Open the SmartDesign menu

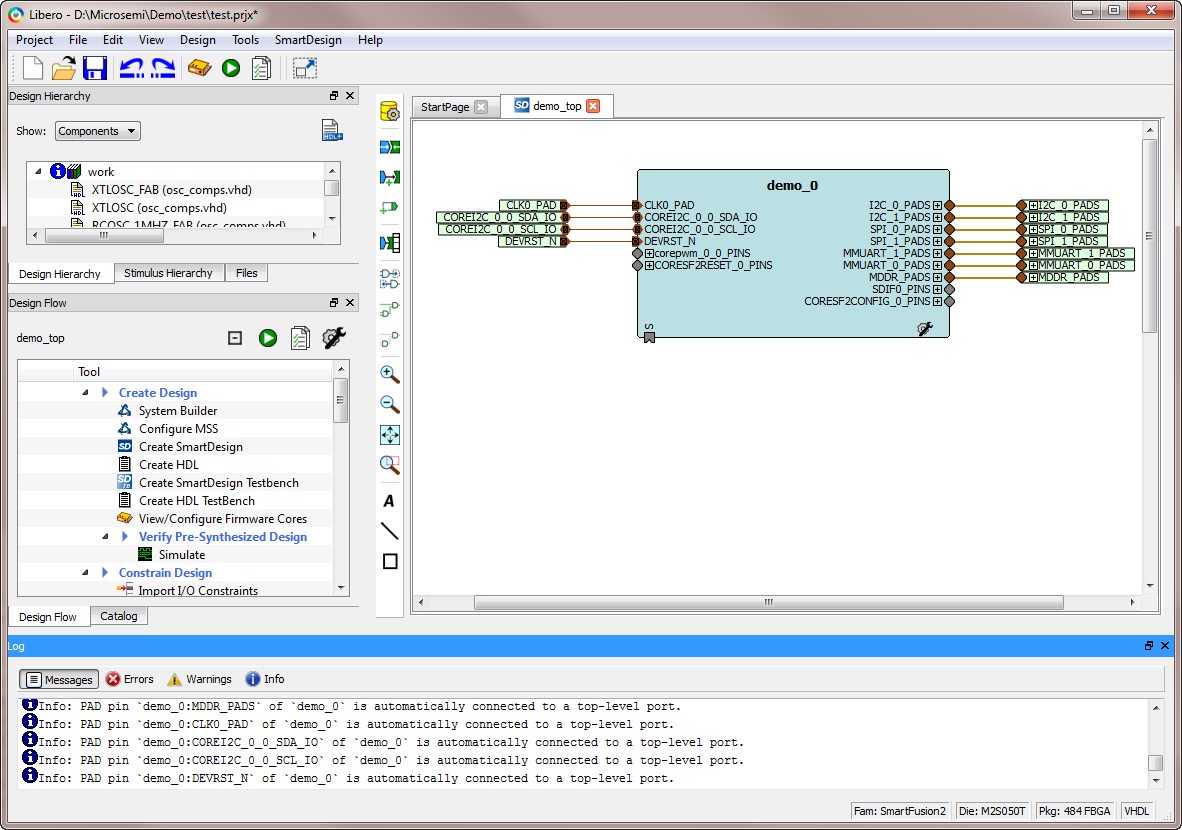pos(308,40)
